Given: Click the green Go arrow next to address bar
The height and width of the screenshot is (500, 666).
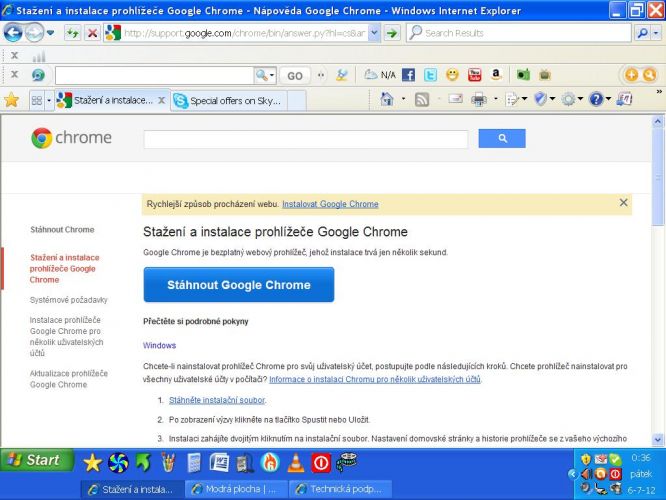Looking at the screenshot, I should click(x=392, y=33).
